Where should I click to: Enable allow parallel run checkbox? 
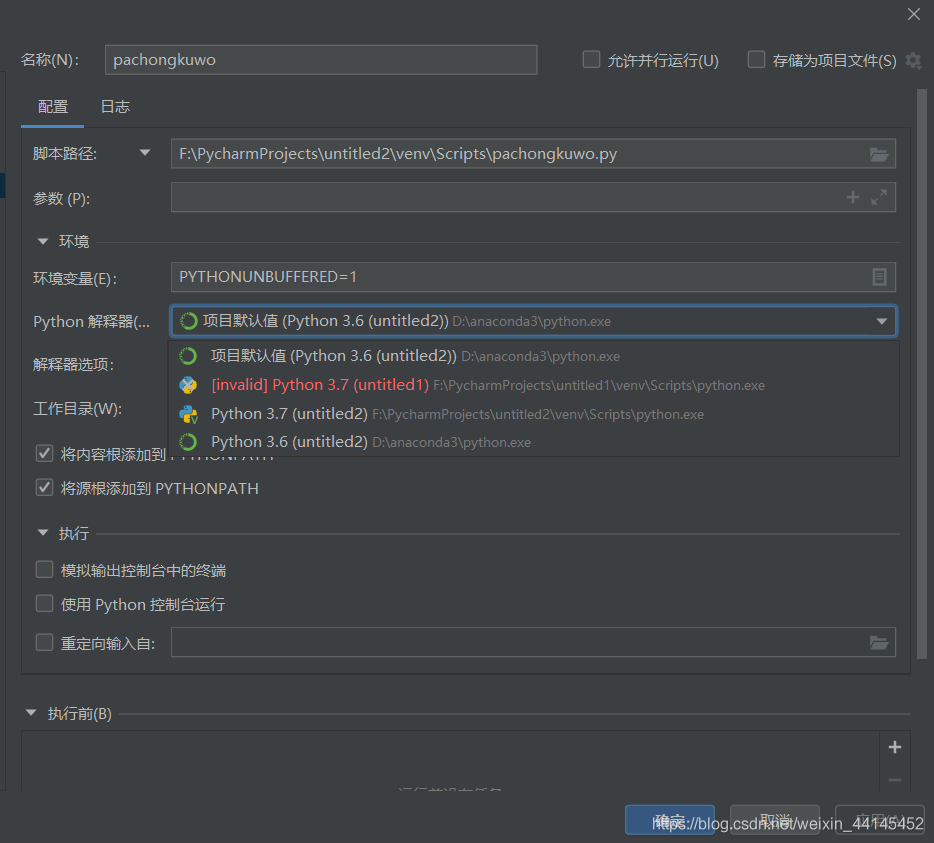592,60
